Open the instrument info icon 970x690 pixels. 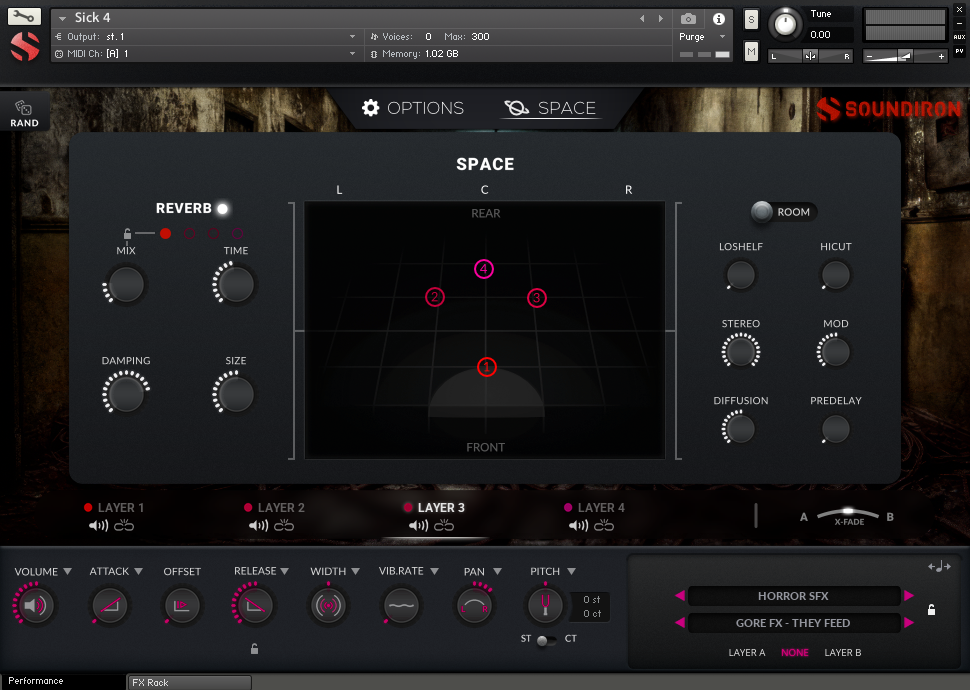(x=718, y=19)
